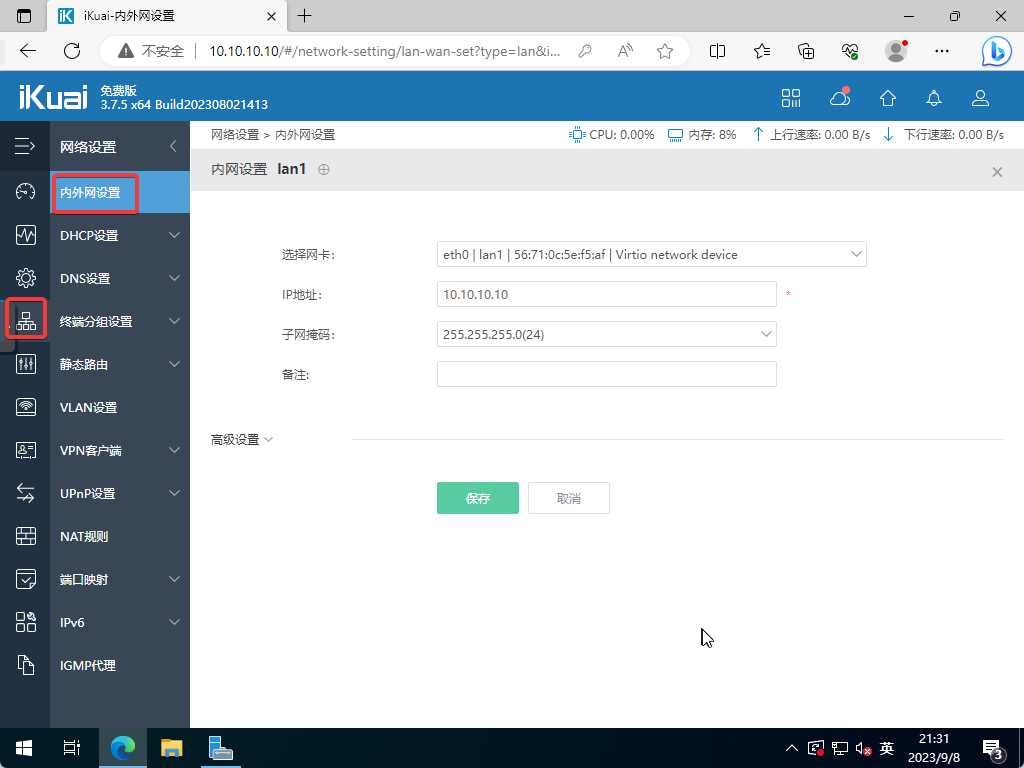Click the notification bell icon
Screen dimensions: 1024x768
point(934,97)
